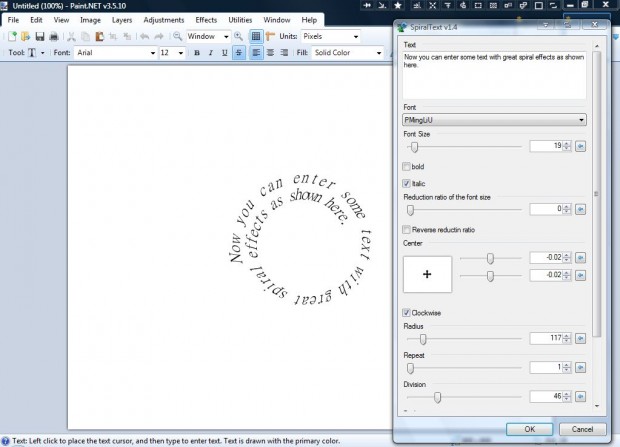The height and width of the screenshot is (447, 620).
Task: Enable the bold checkbox in SpiralText
Action: [x=406, y=167]
